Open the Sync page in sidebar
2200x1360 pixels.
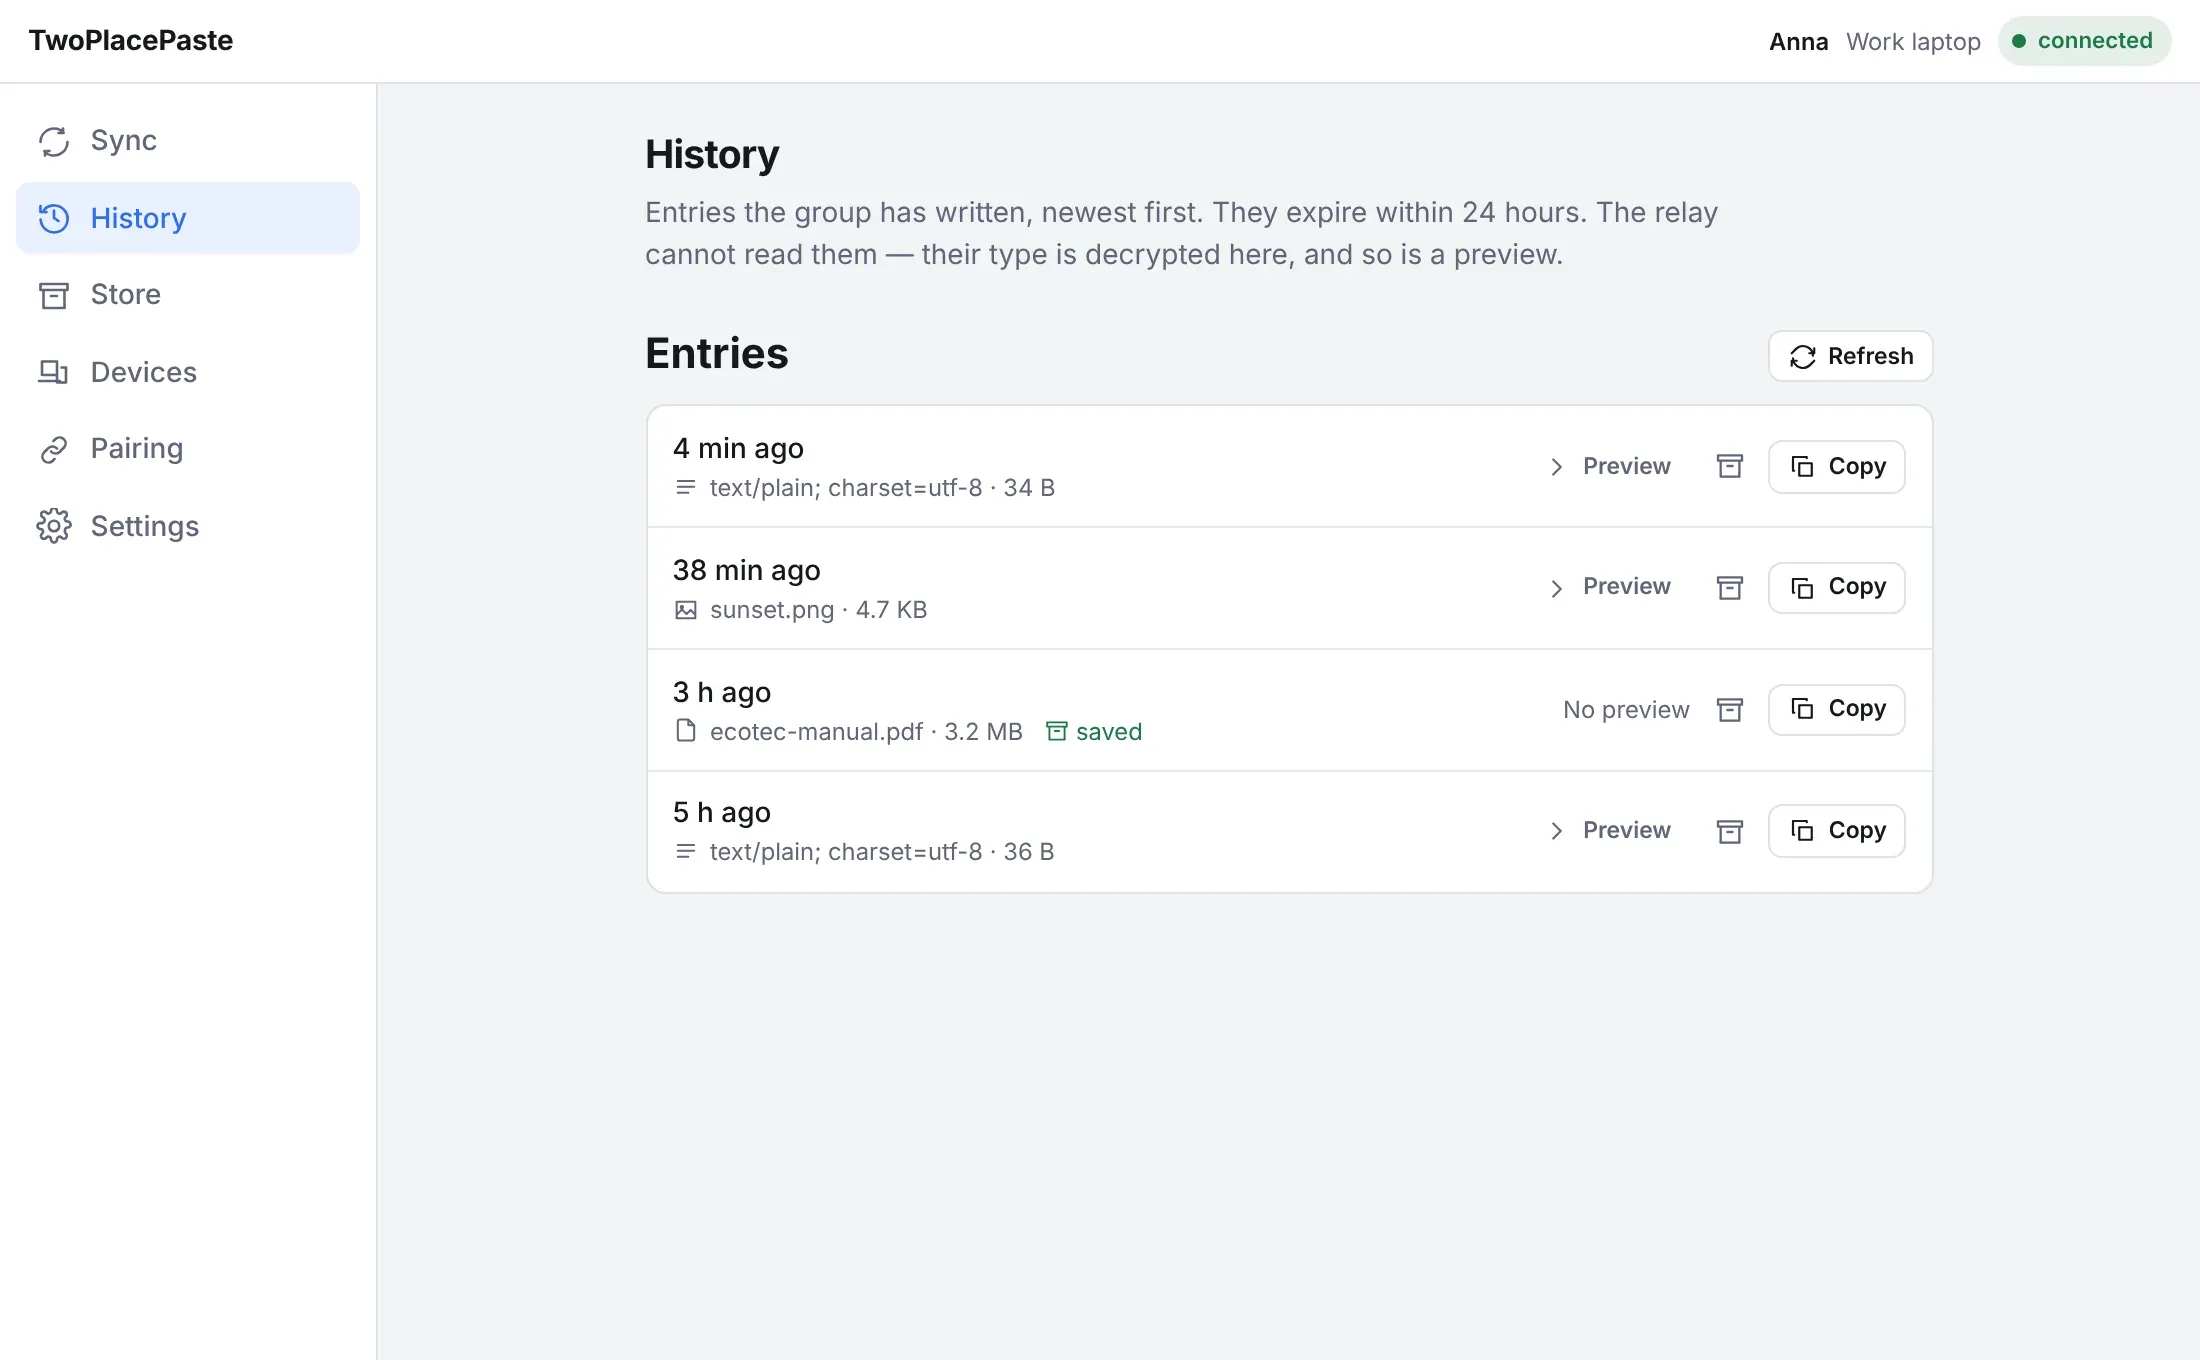pos(188,141)
